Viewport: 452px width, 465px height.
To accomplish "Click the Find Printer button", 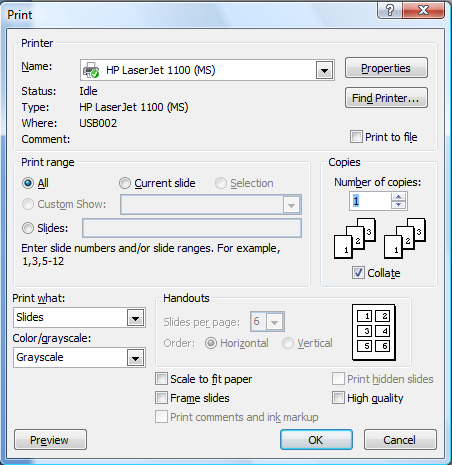I will [386, 98].
